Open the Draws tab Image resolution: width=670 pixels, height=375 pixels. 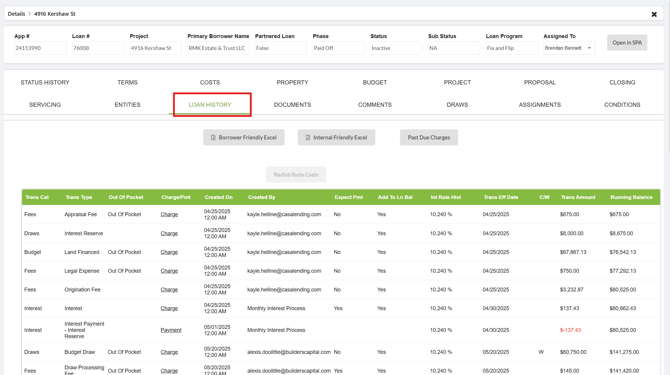coord(457,105)
